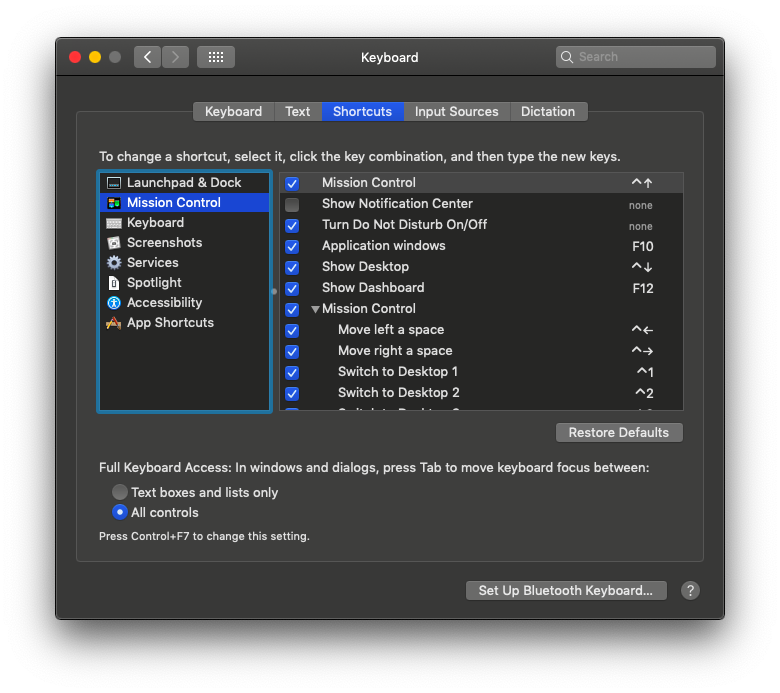Toggle the Mission Control group checkbox
The height and width of the screenshot is (693, 780).
click(292, 309)
